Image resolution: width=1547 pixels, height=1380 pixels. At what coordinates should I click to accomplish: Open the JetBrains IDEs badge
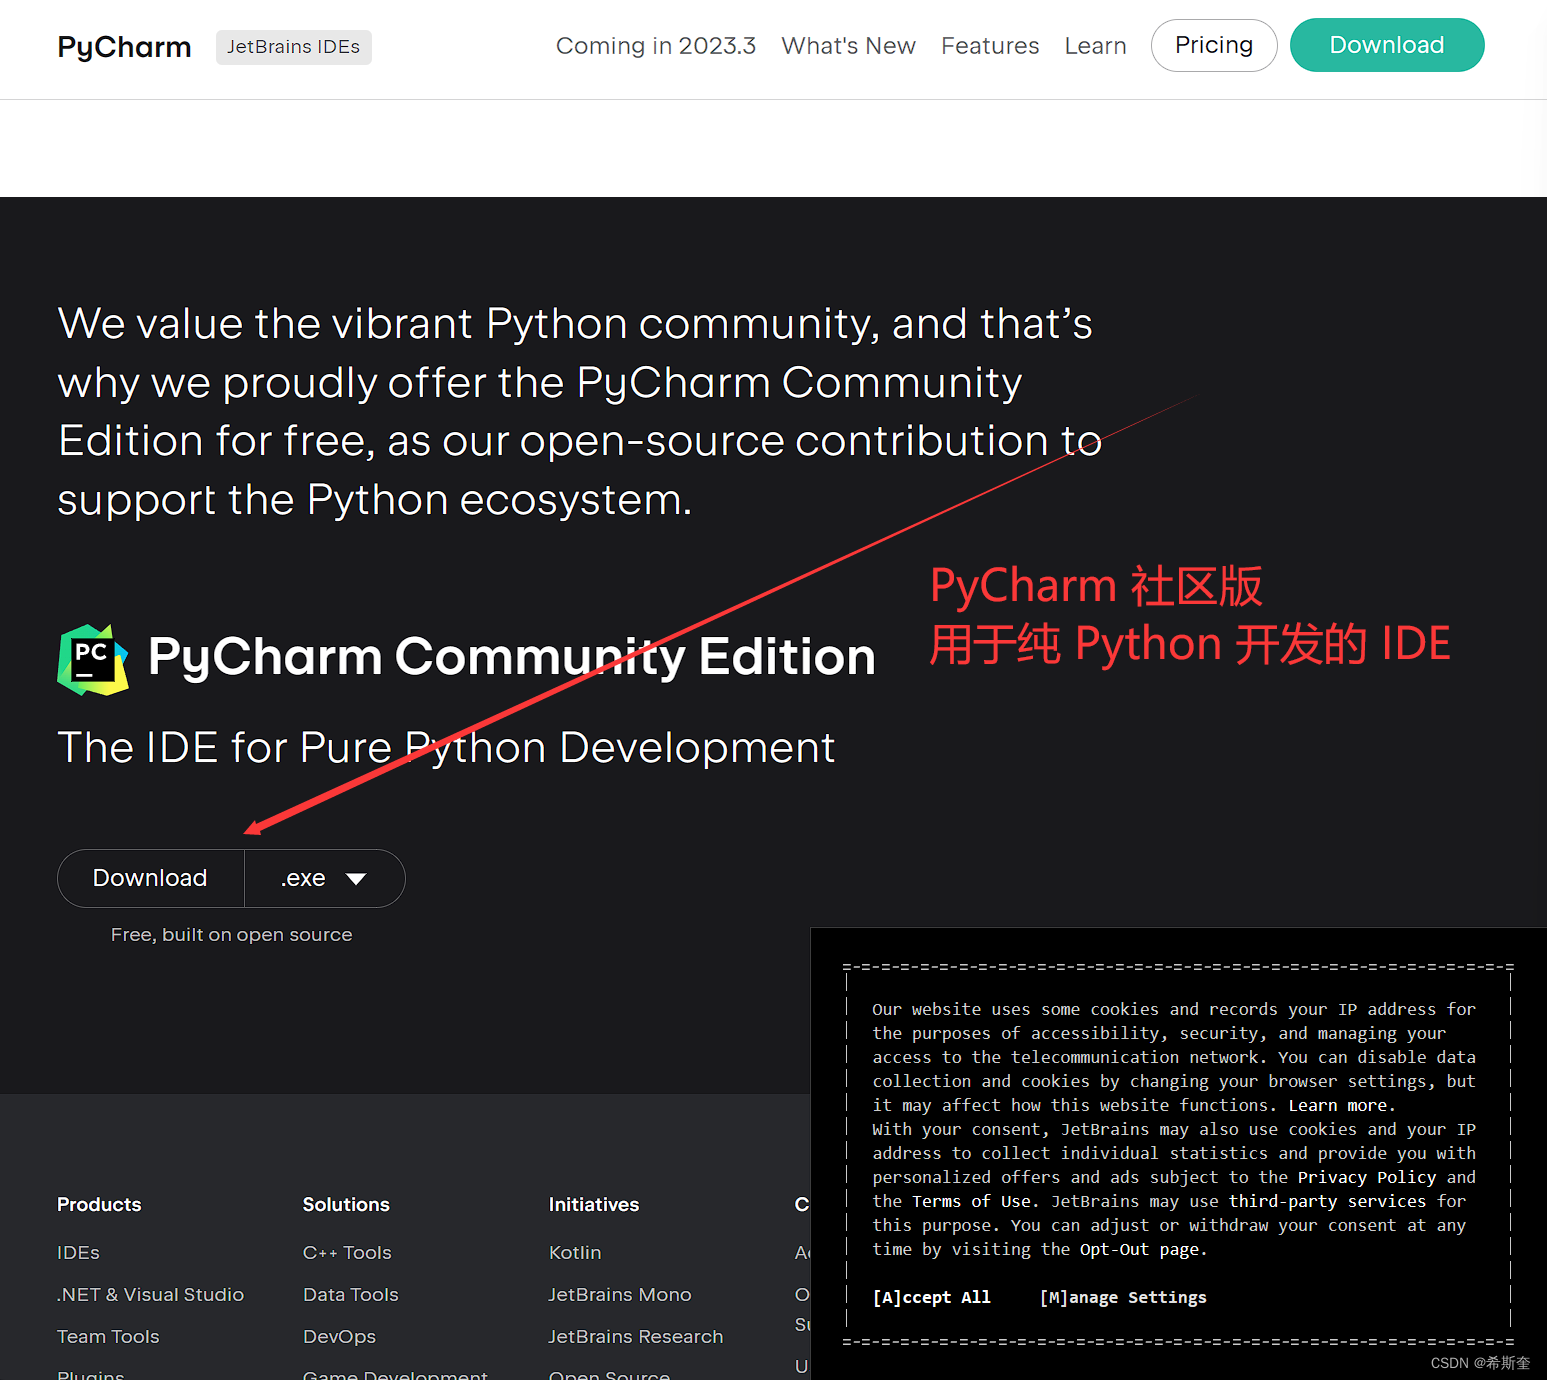point(293,47)
